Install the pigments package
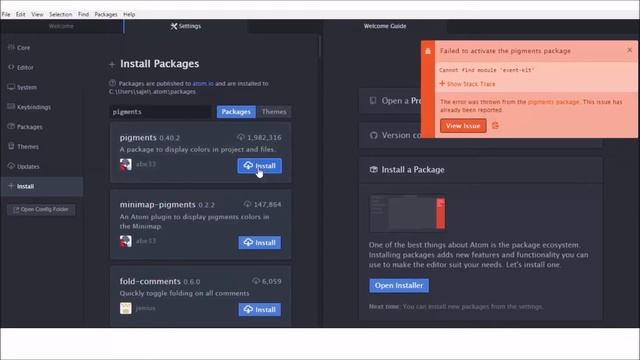This screenshot has width=640, height=360. point(260,166)
